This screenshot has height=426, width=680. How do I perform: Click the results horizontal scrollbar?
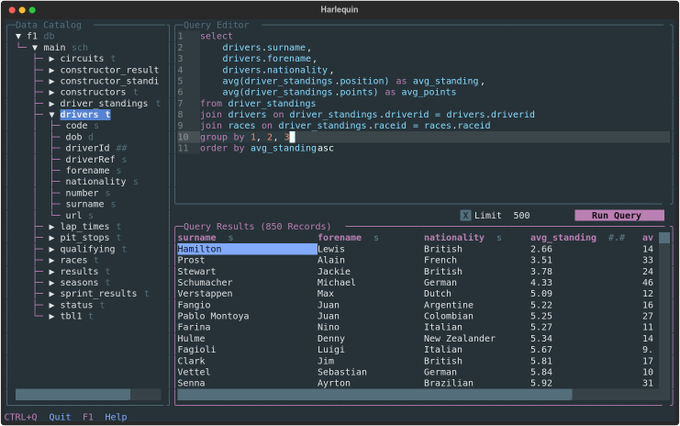pos(375,394)
